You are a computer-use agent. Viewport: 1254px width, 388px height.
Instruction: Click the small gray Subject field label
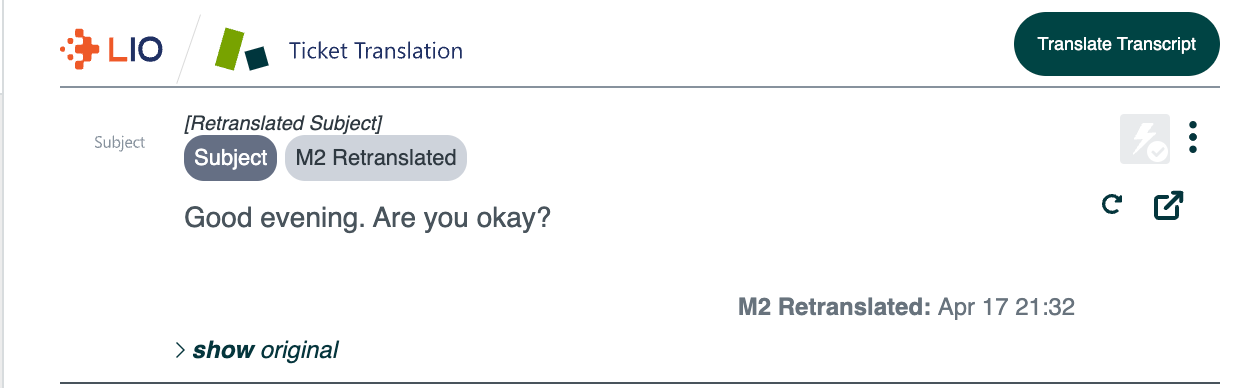click(x=120, y=142)
